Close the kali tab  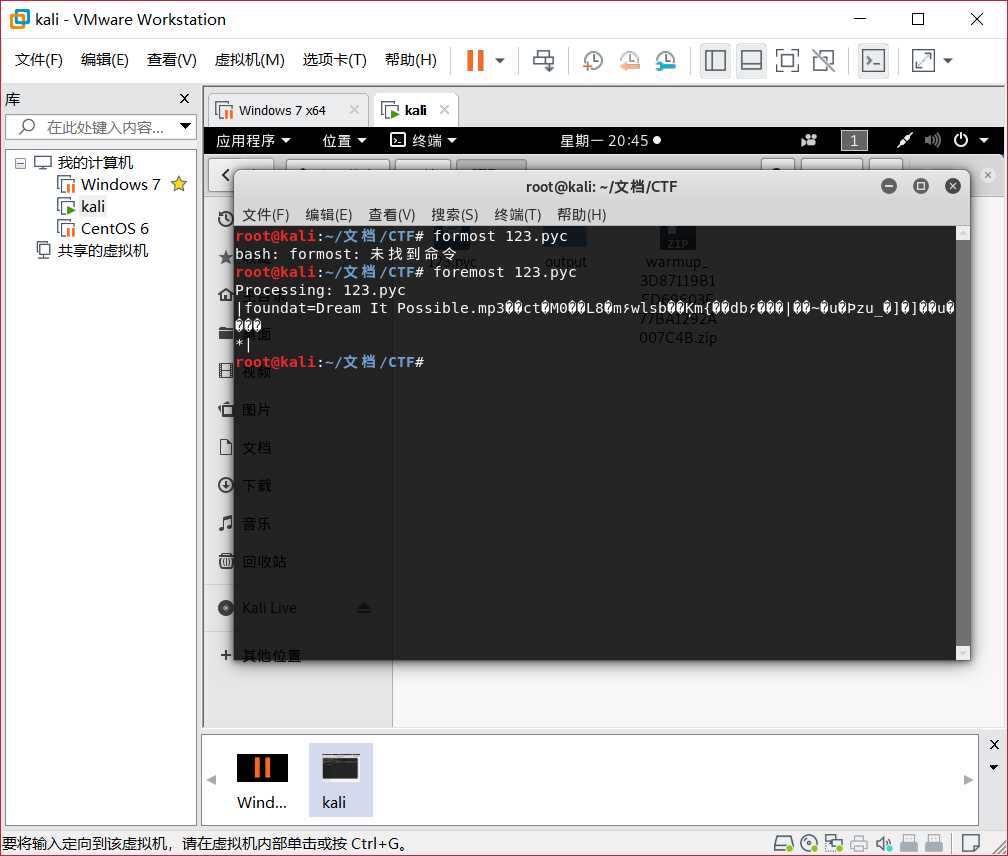tap(444, 110)
